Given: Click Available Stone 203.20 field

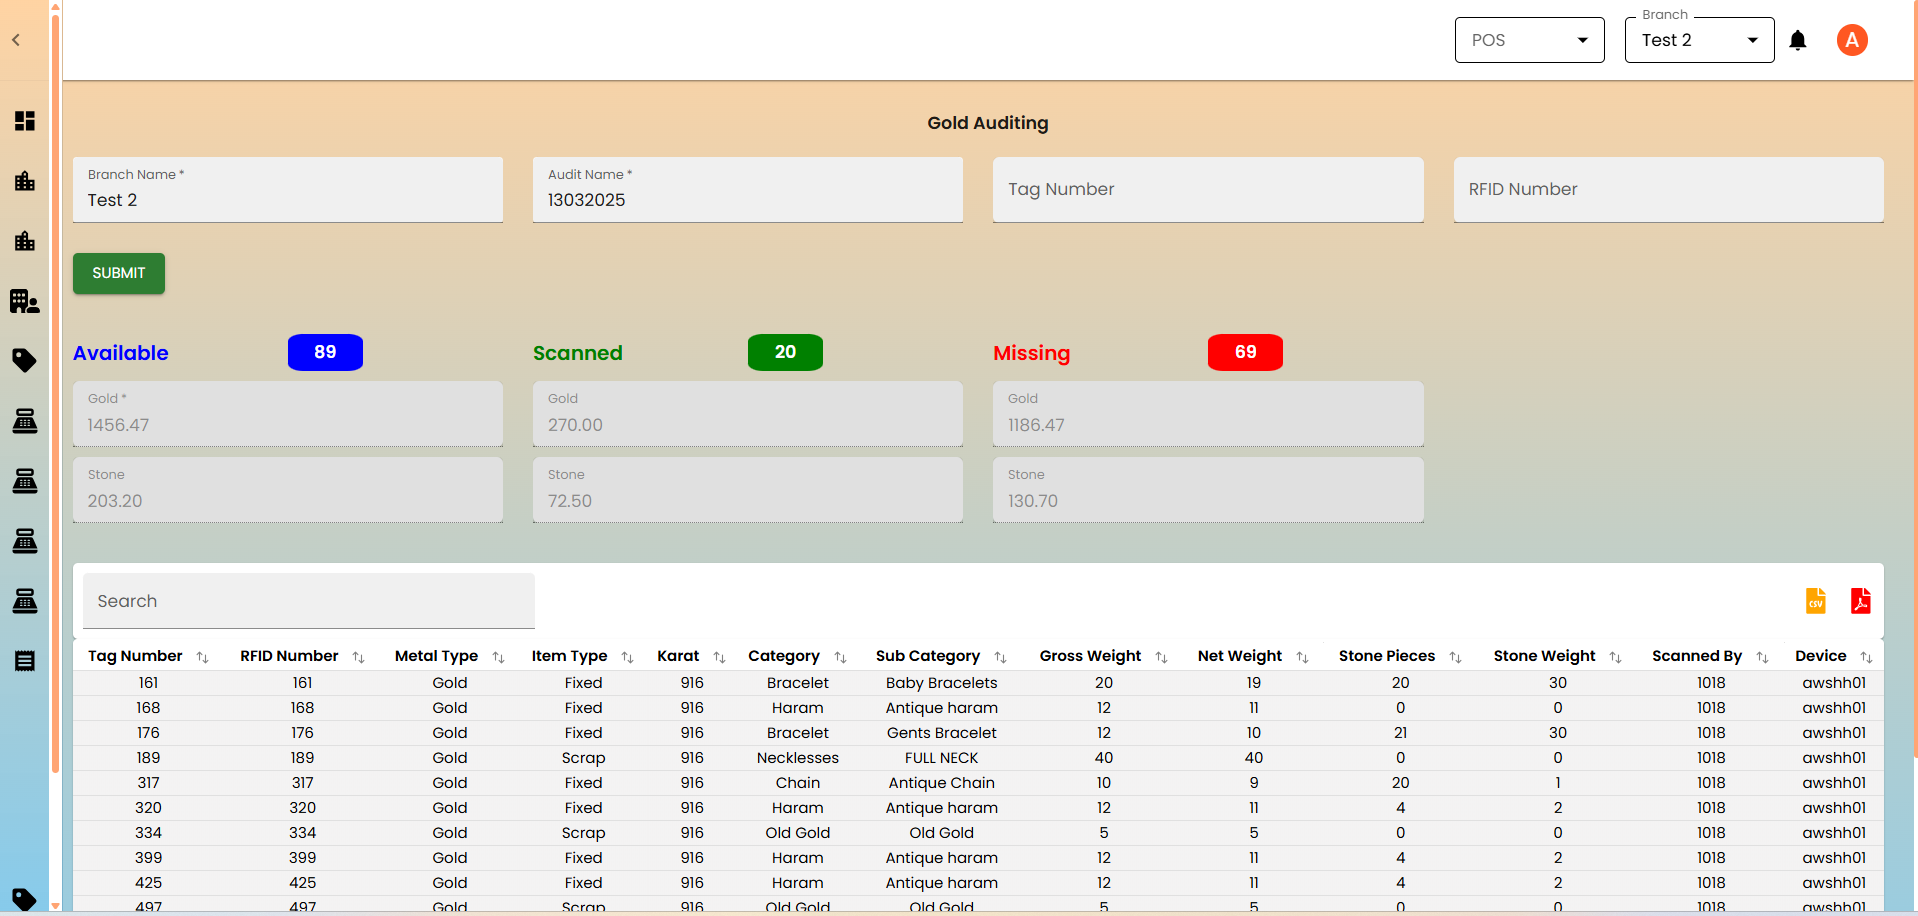Looking at the screenshot, I should pyautogui.click(x=288, y=490).
